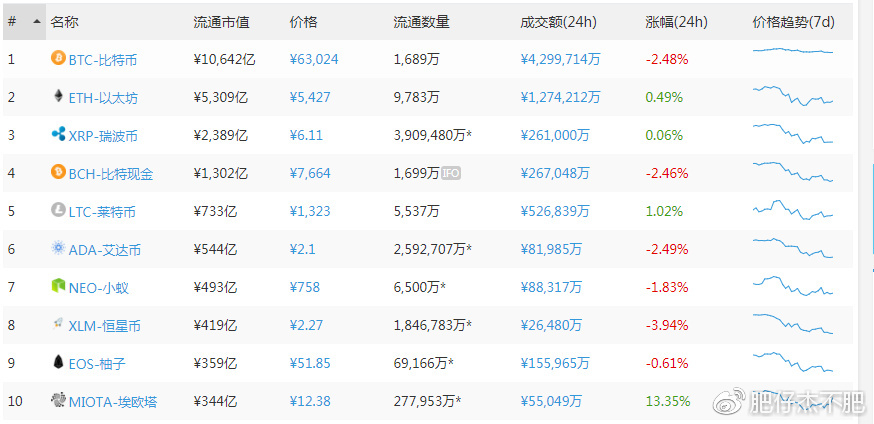Click ADA volume ¥81,985万
Viewport: 874px width, 424px height.
coord(551,249)
